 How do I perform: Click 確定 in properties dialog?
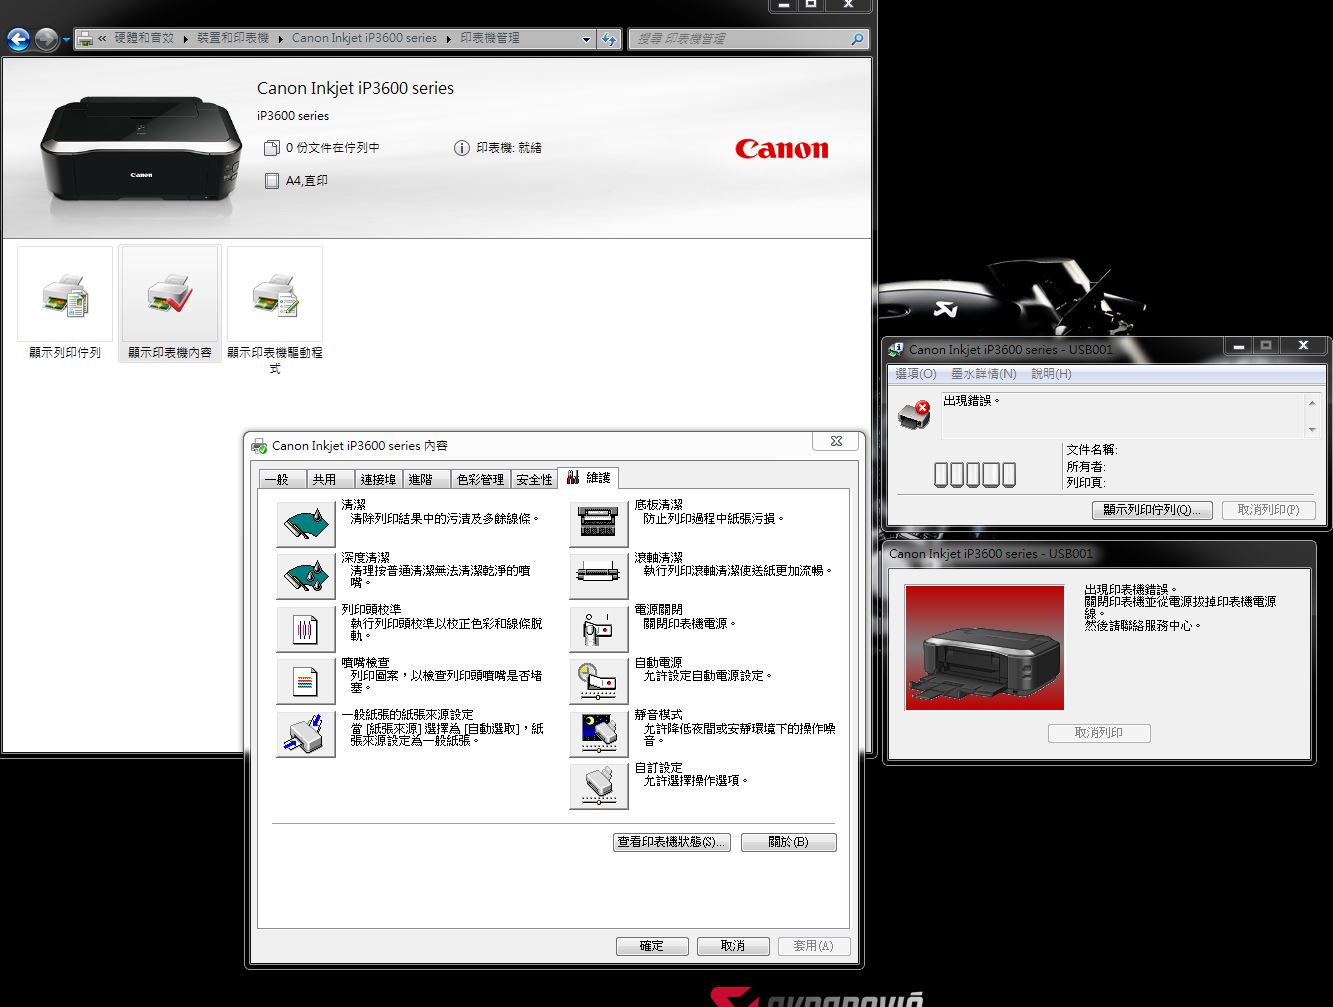coord(652,946)
